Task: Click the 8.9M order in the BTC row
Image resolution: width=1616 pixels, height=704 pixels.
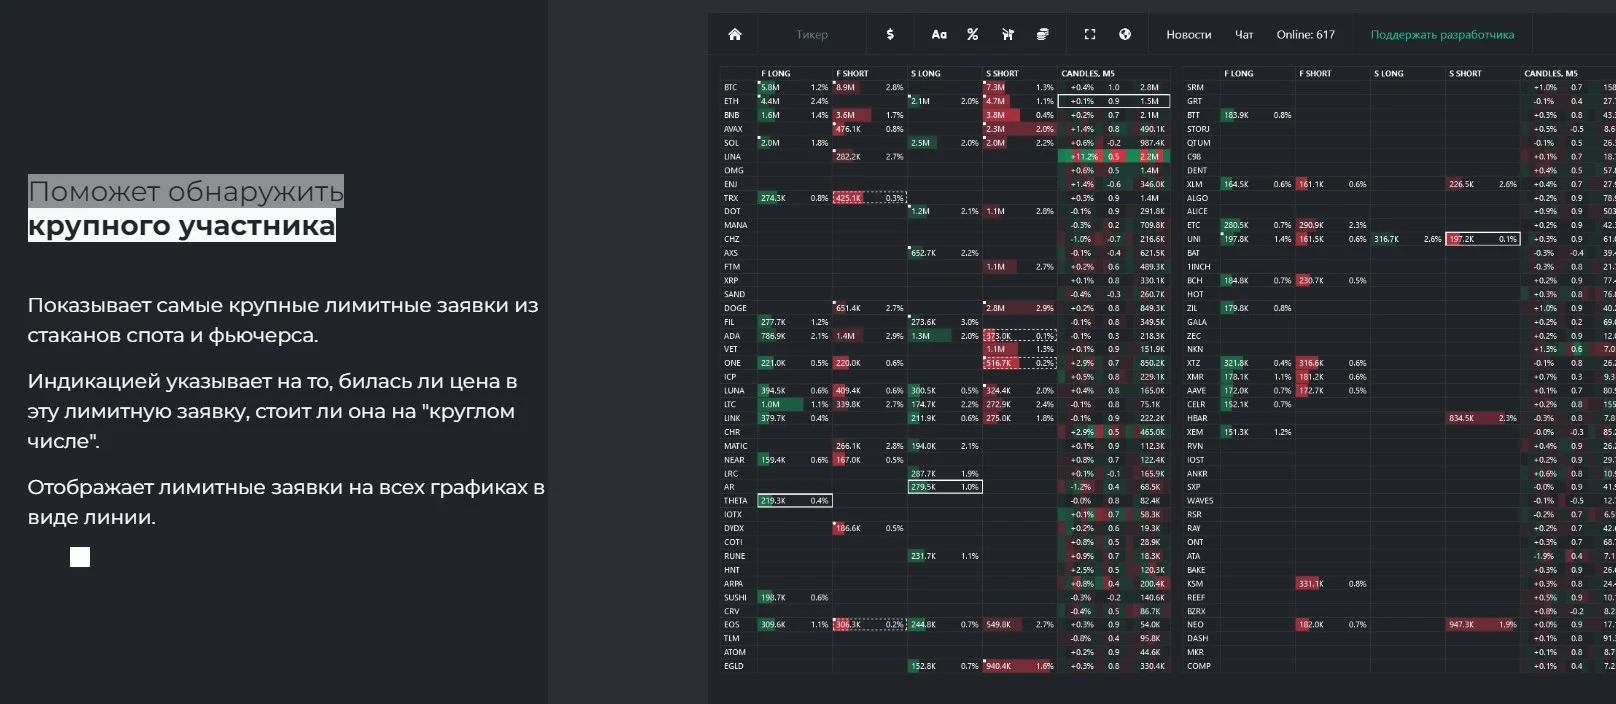Action: click(x=870, y=88)
